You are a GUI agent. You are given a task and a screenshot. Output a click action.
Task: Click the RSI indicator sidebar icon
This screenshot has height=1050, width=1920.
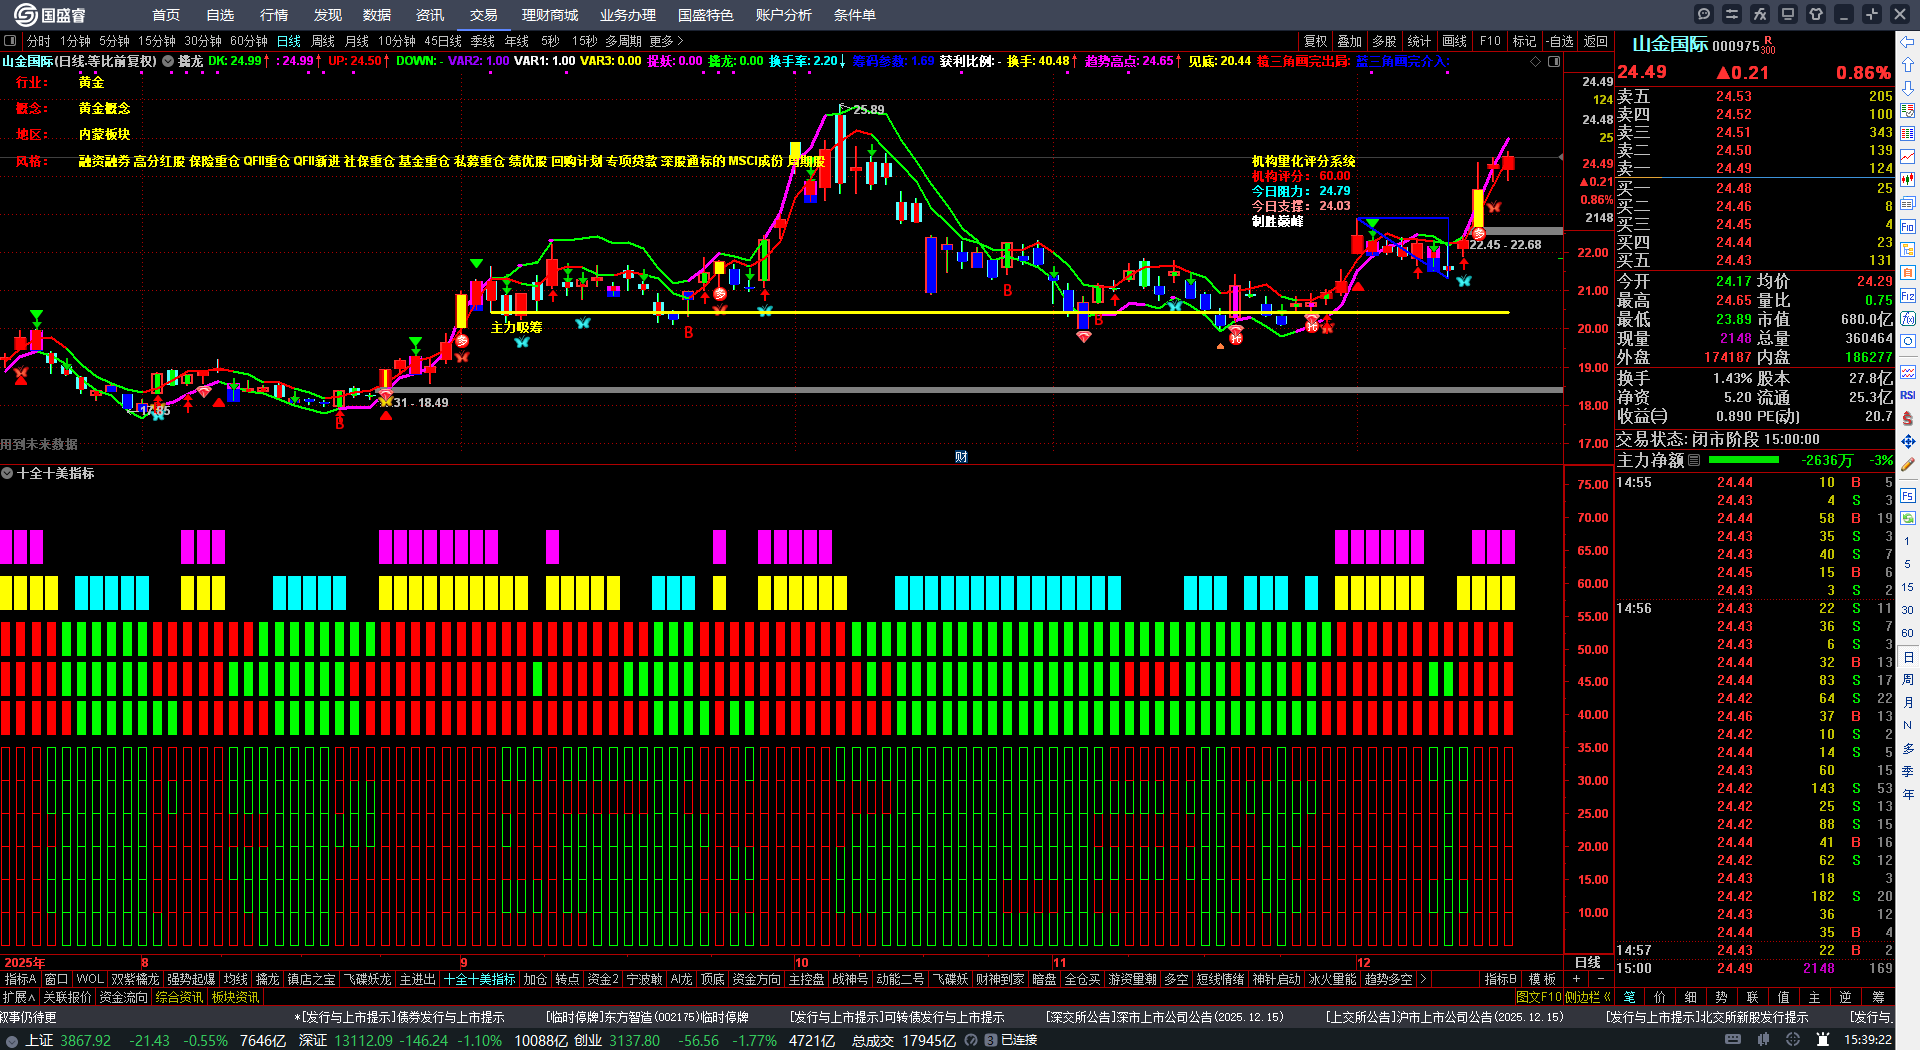[1908, 396]
